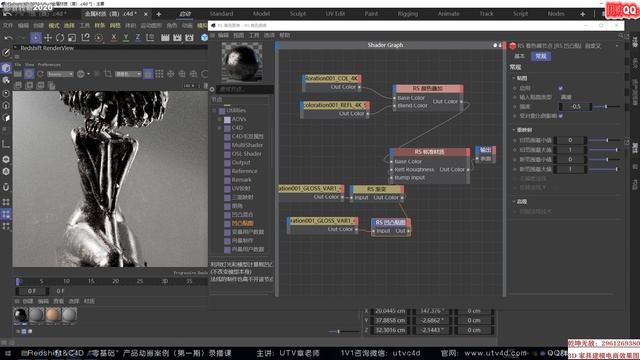Toggle the Y axis lock icon
The image size is (640, 360).
(126, 38)
